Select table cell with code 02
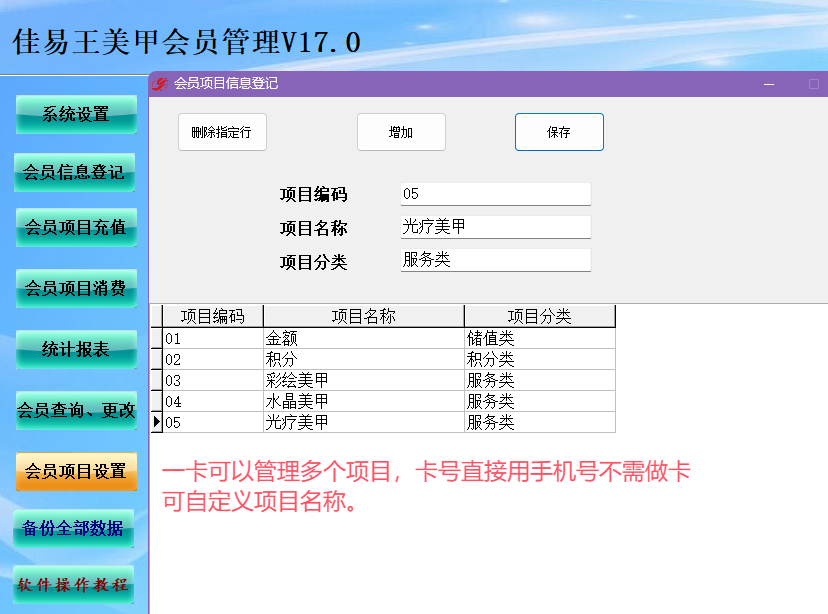828x614 pixels. pos(213,360)
